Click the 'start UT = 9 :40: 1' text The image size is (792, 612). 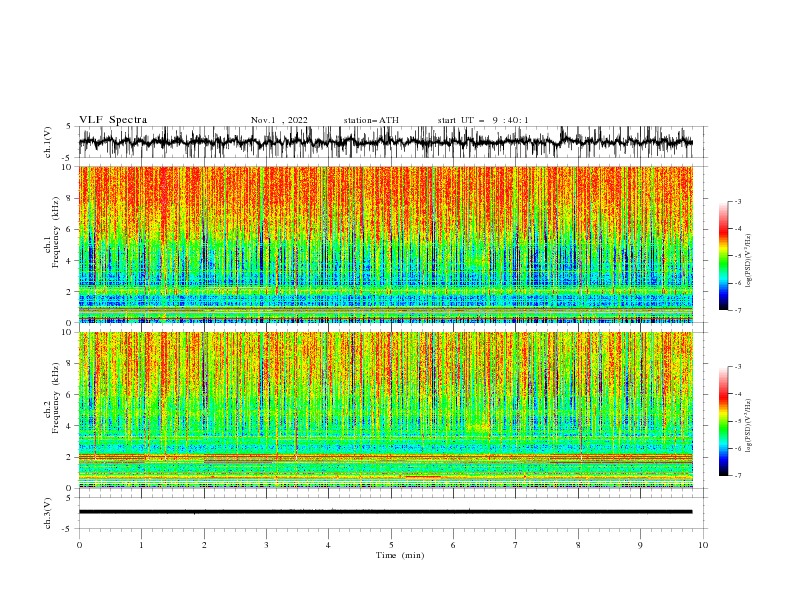[x=483, y=120]
